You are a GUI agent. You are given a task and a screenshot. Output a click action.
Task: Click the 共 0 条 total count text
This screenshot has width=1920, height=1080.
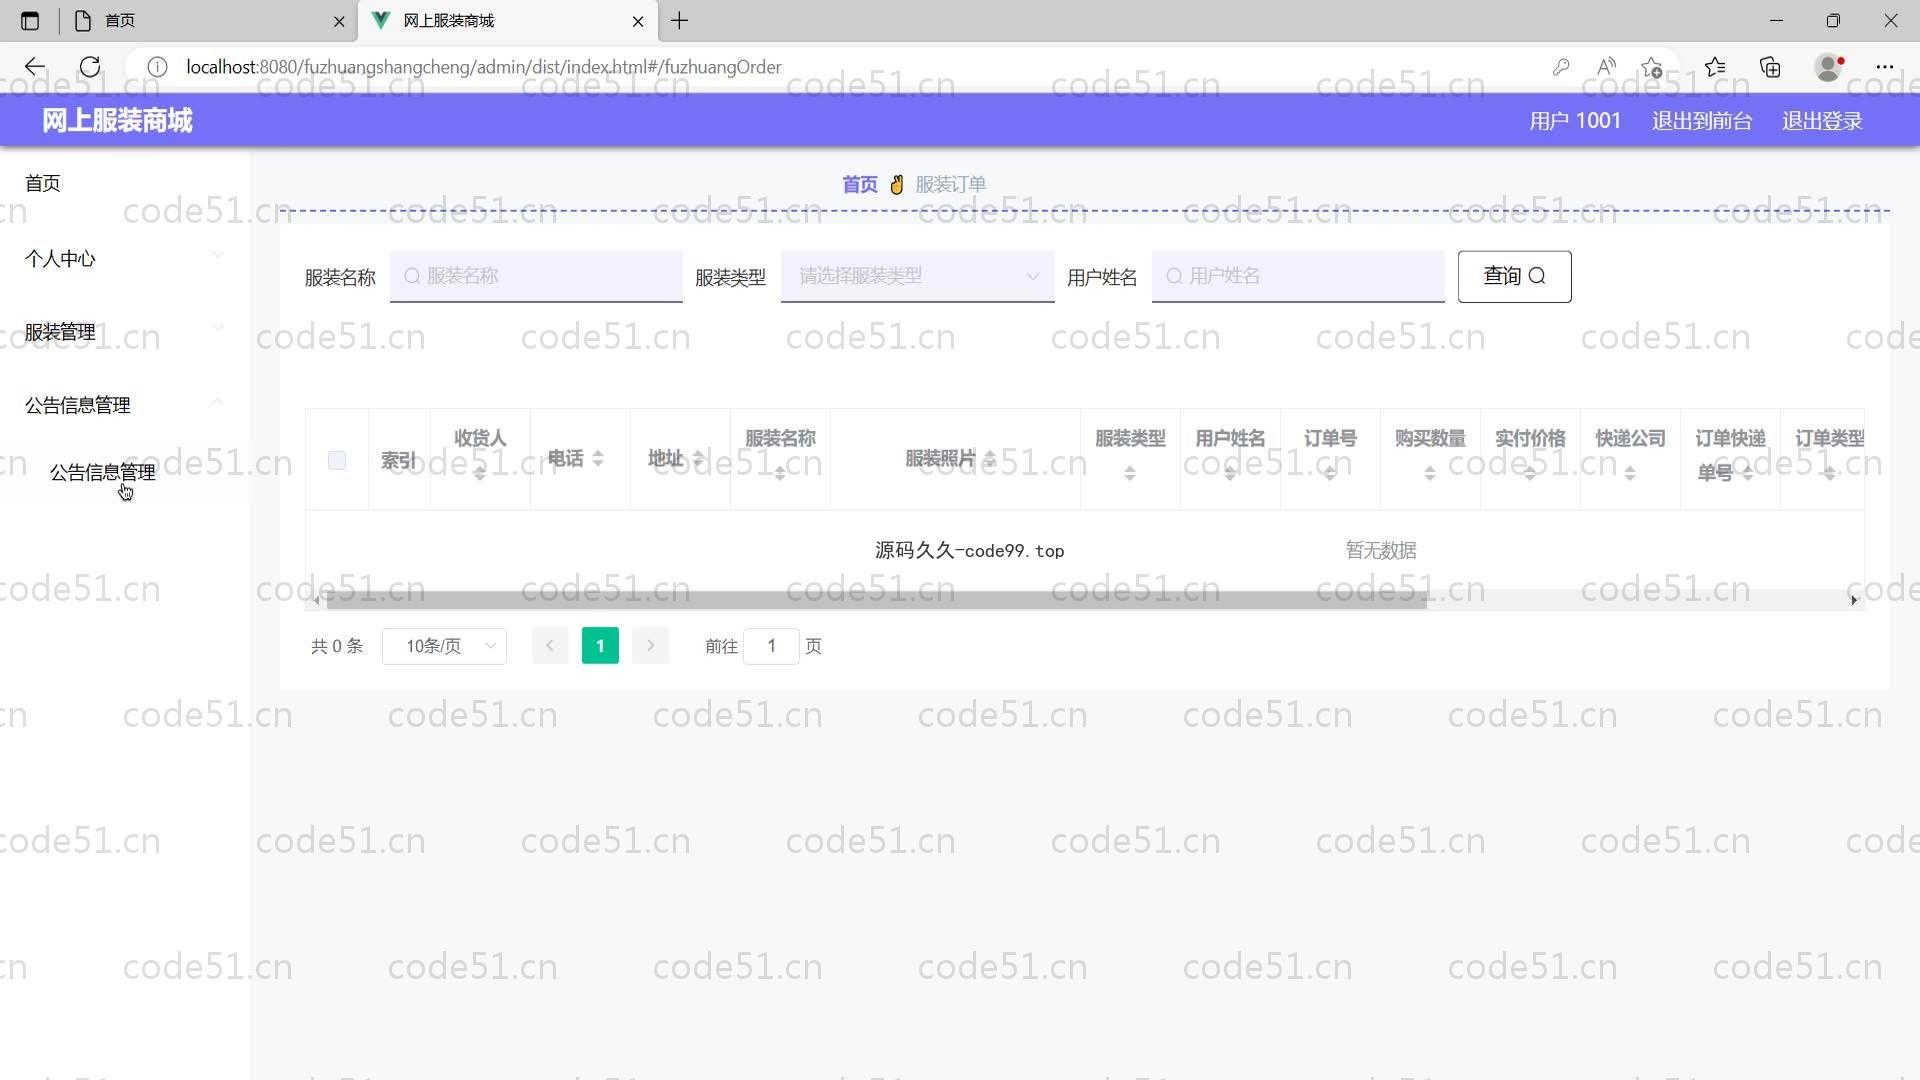pyautogui.click(x=337, y=646)
